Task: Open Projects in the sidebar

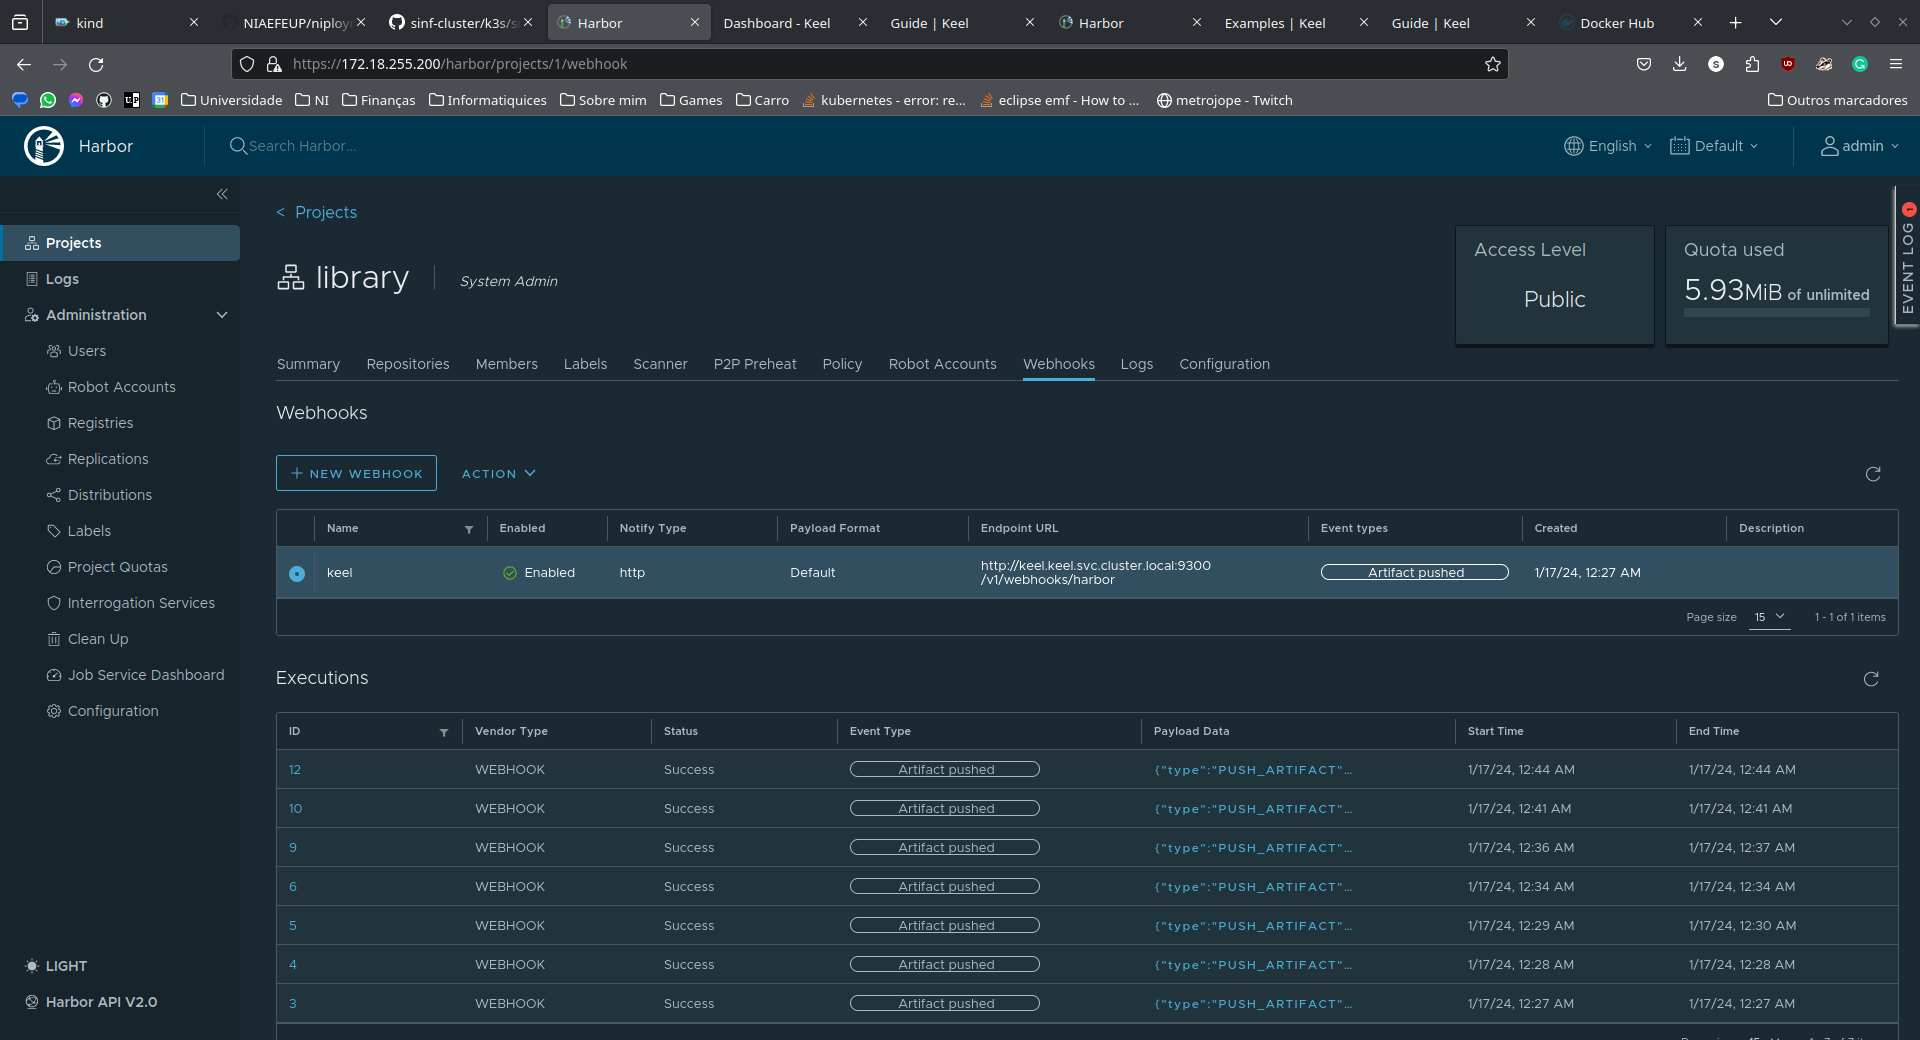Action: (120, 243)
